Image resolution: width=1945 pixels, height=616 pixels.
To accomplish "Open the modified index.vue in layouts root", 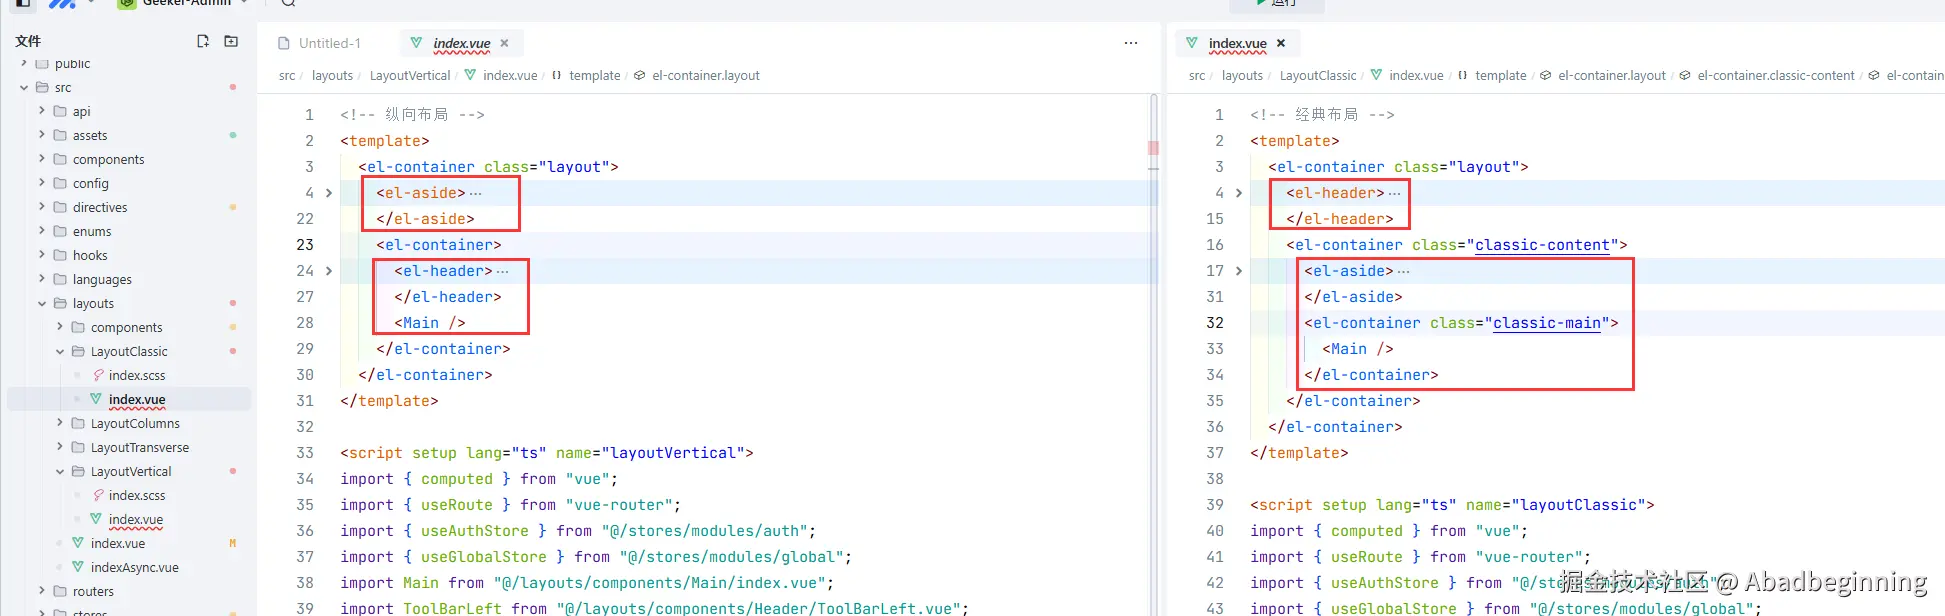I will tap(118, 543).
